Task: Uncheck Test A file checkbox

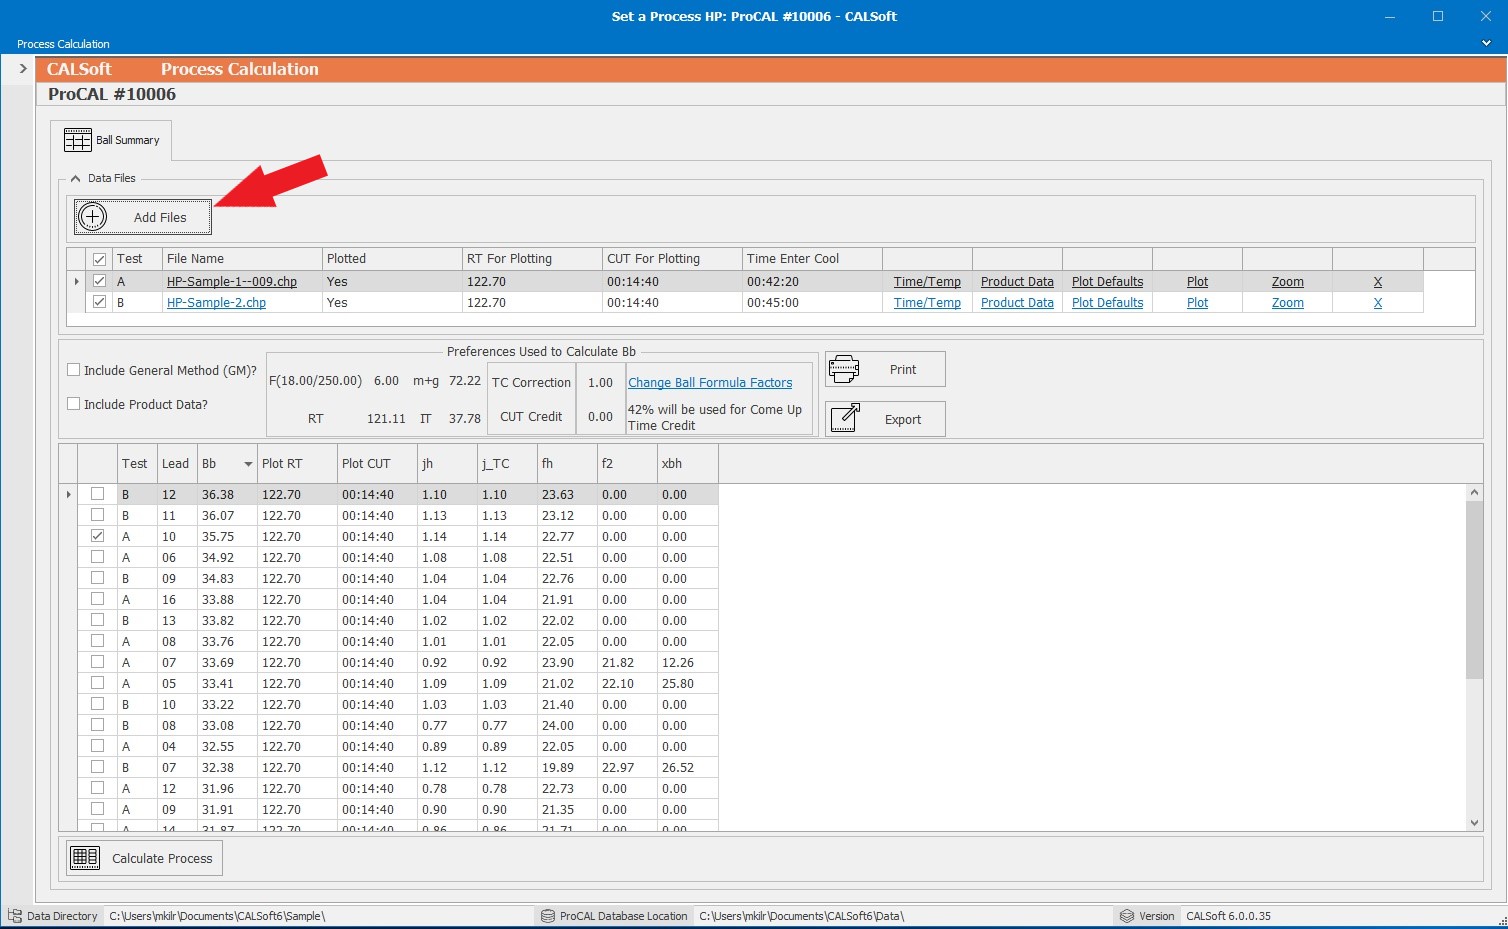Action: click(x=99, y=281)
